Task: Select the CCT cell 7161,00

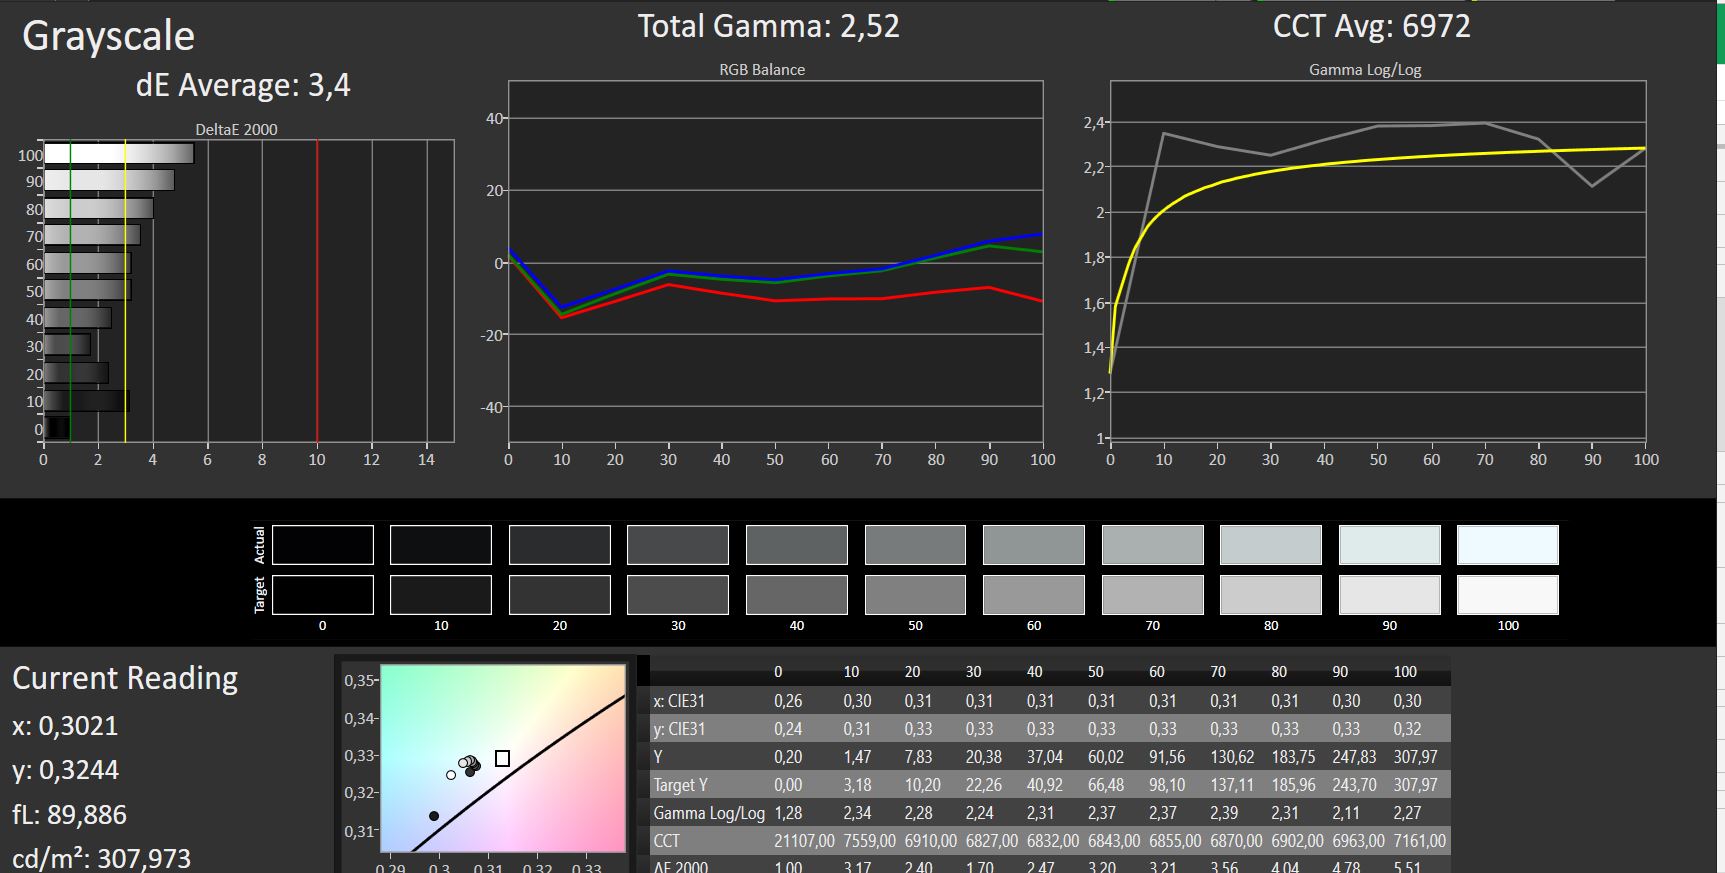Action: coord(1419,841)
